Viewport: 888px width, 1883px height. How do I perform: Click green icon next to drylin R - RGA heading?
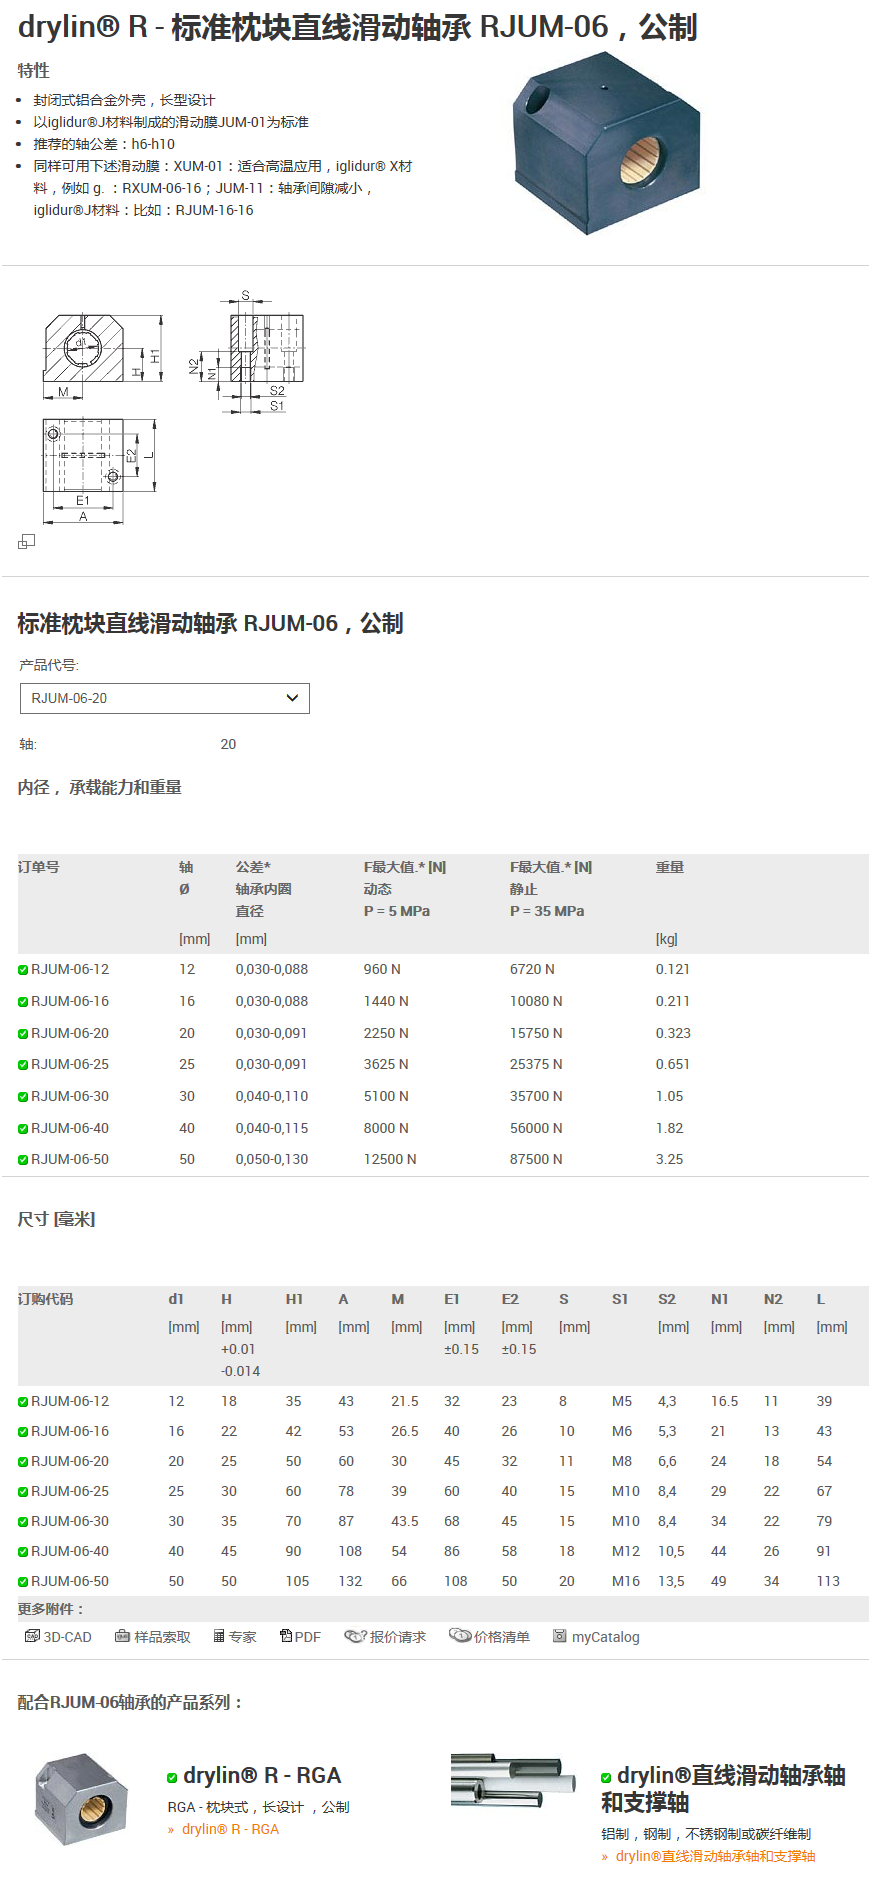(172, 1777)
